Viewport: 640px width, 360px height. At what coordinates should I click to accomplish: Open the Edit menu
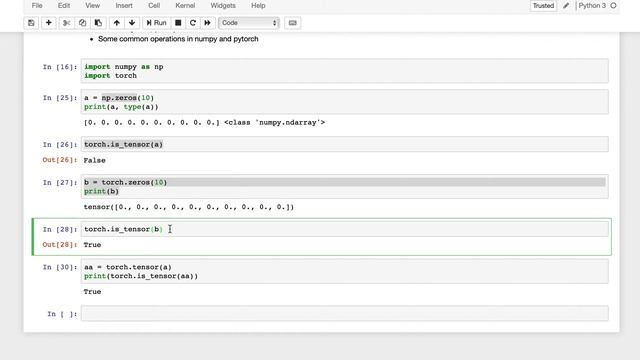click(x=64, y=6)
